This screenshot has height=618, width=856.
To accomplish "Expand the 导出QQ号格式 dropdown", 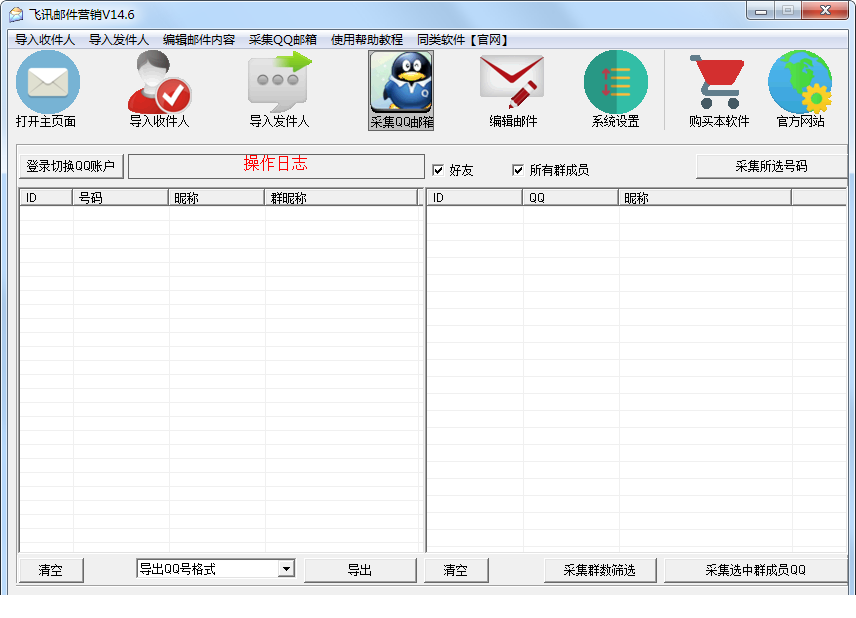I will coord(286,569).
